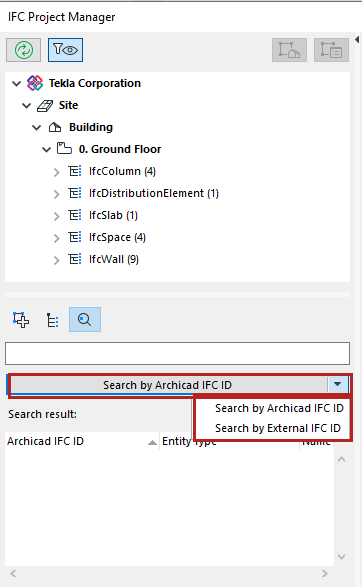Collapse the side panel arrow at top right
The height and width of the screenshot is (587, 362).
point(357,39)
